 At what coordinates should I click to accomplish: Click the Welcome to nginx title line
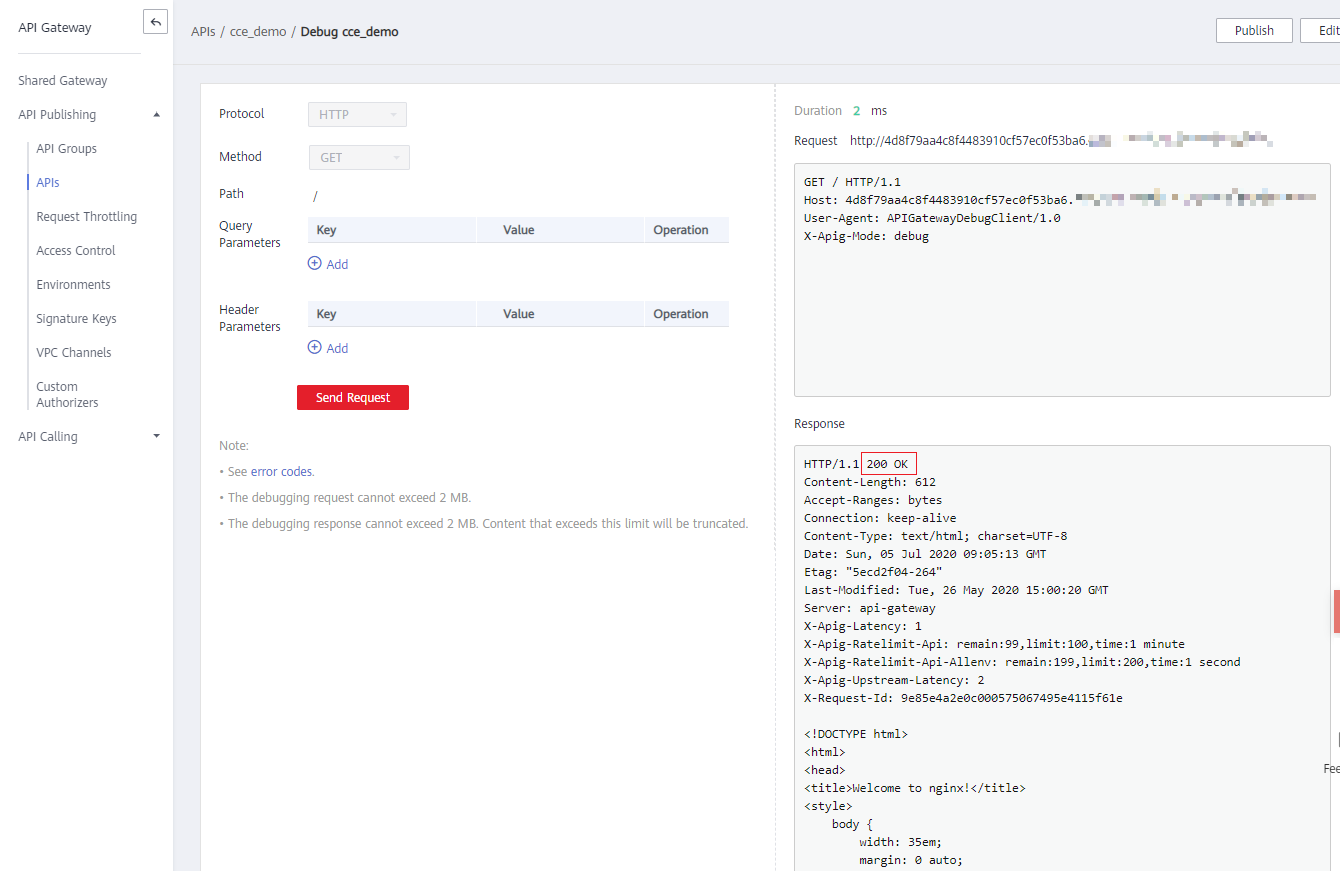pos(914,788)
